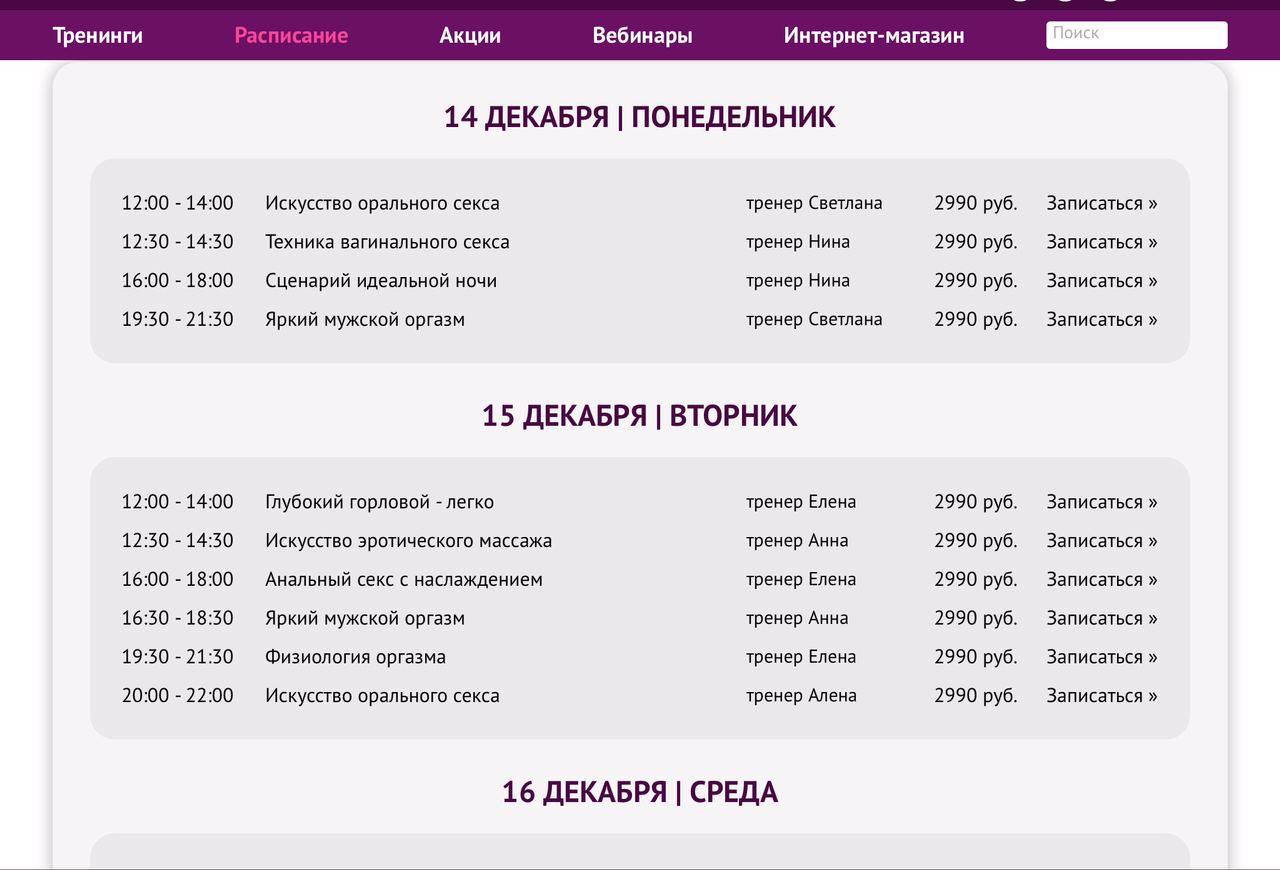
Task: Click Записаться for Monday 12:00 тренер Светлана
Action: 1102,203
